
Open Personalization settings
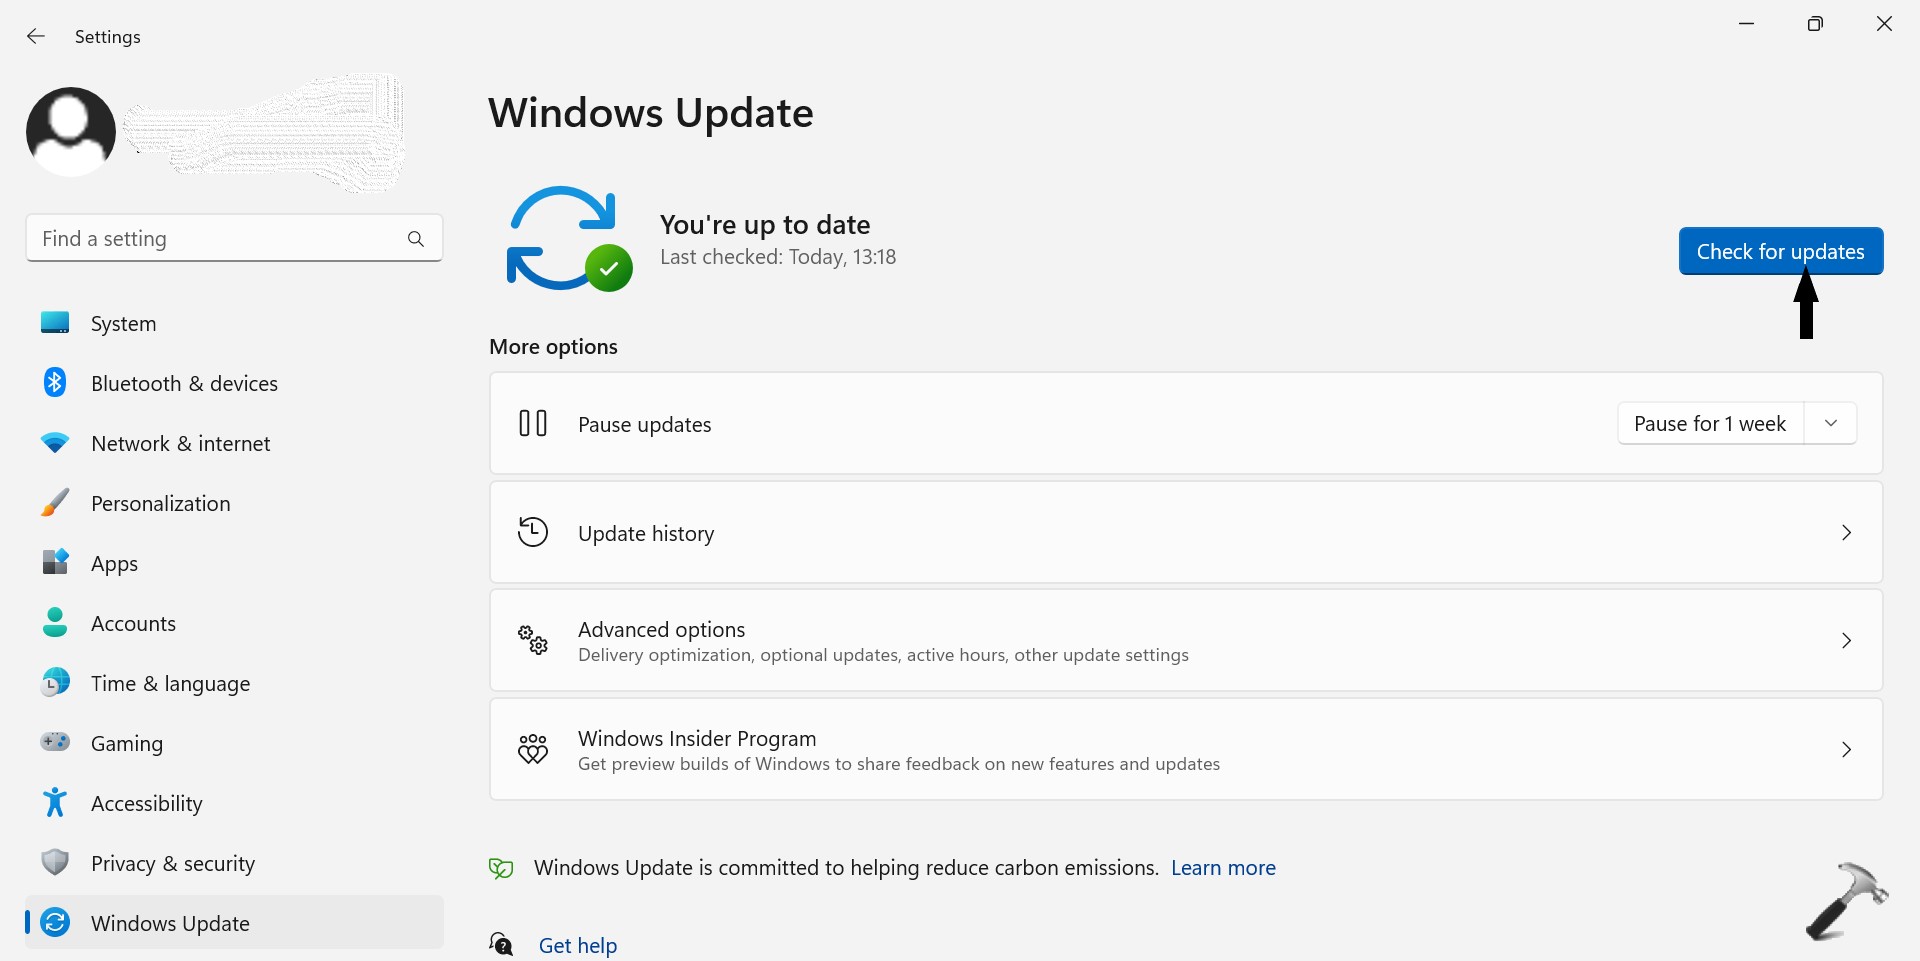click(234, 503)
